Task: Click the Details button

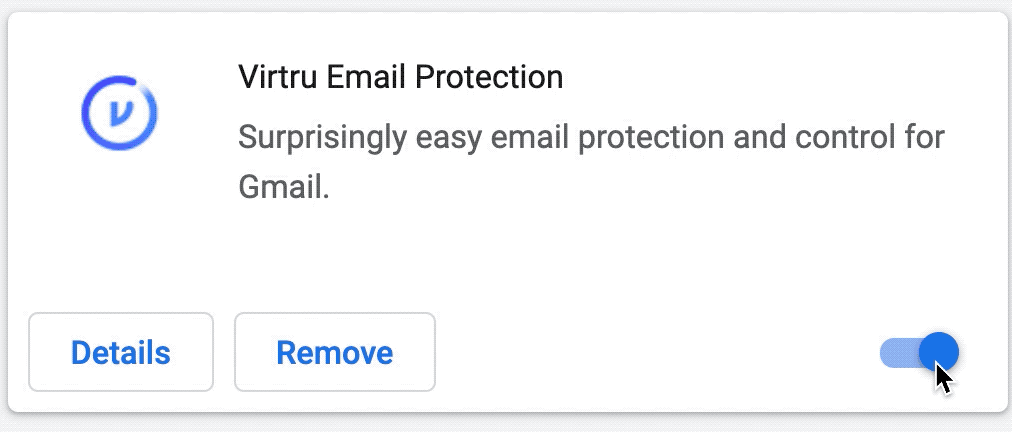Action: 121,352
